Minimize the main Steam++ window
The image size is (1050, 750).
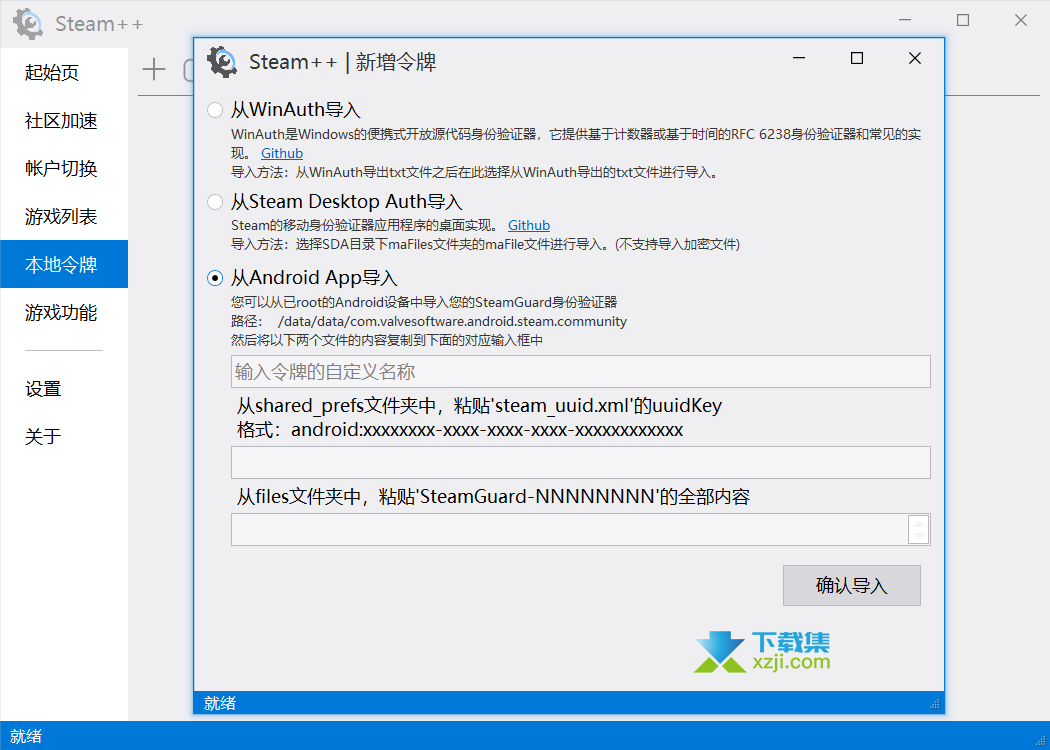point(905,20)
